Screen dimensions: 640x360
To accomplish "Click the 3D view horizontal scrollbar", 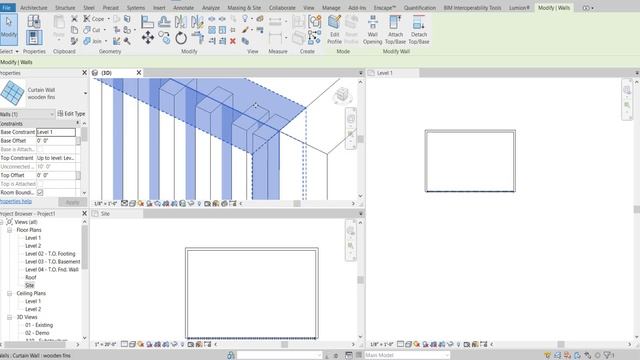I will click(x=297, y=203).
